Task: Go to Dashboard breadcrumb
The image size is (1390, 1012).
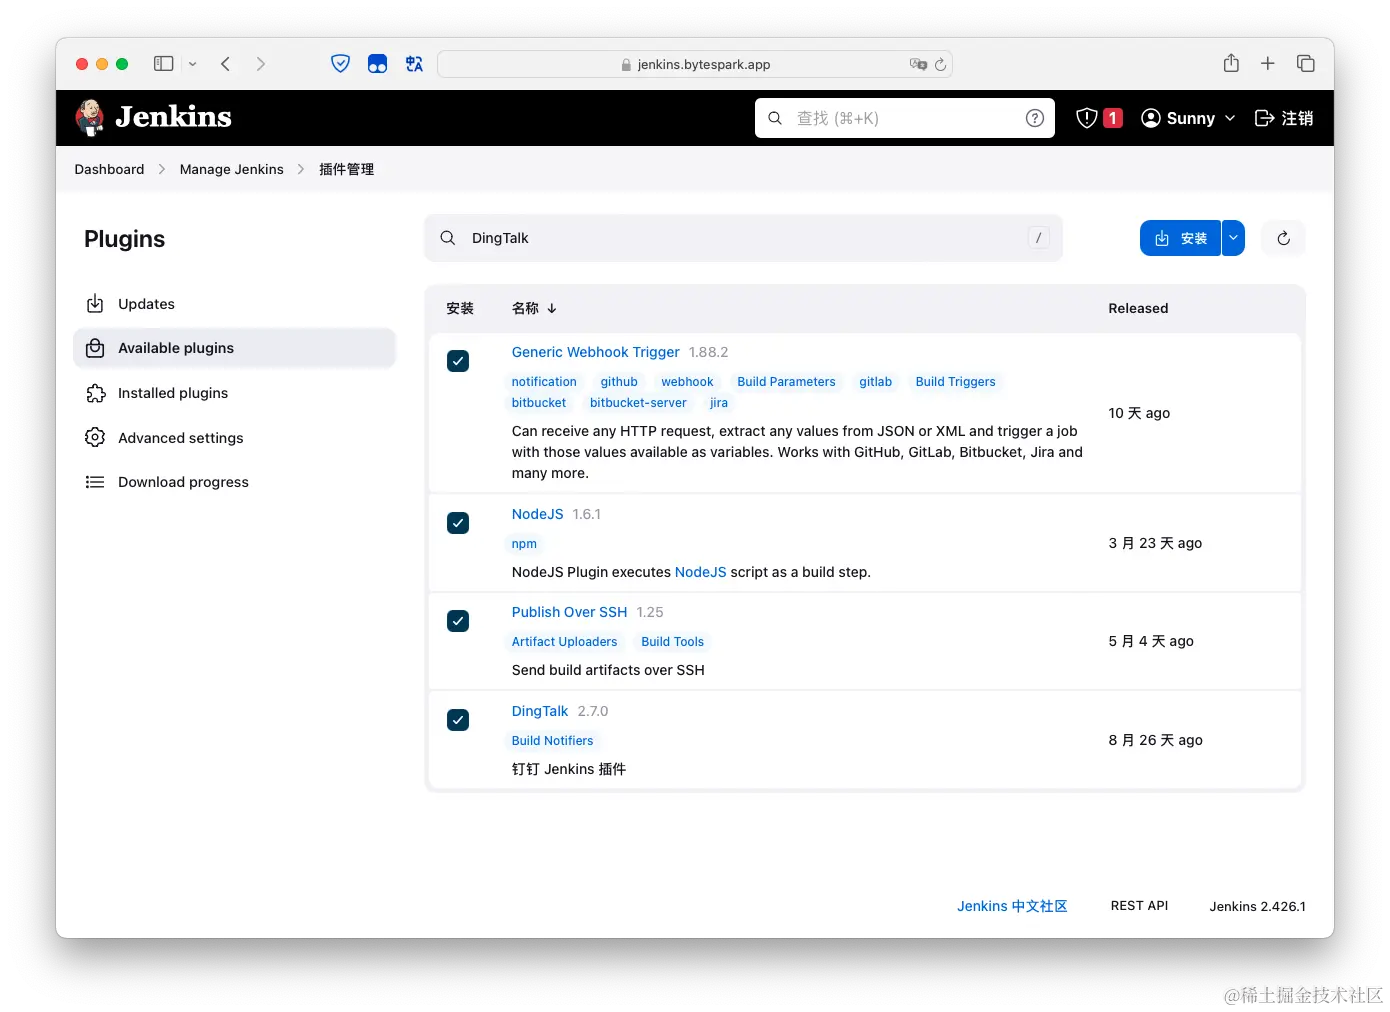Action: click(x=109, y=169)
